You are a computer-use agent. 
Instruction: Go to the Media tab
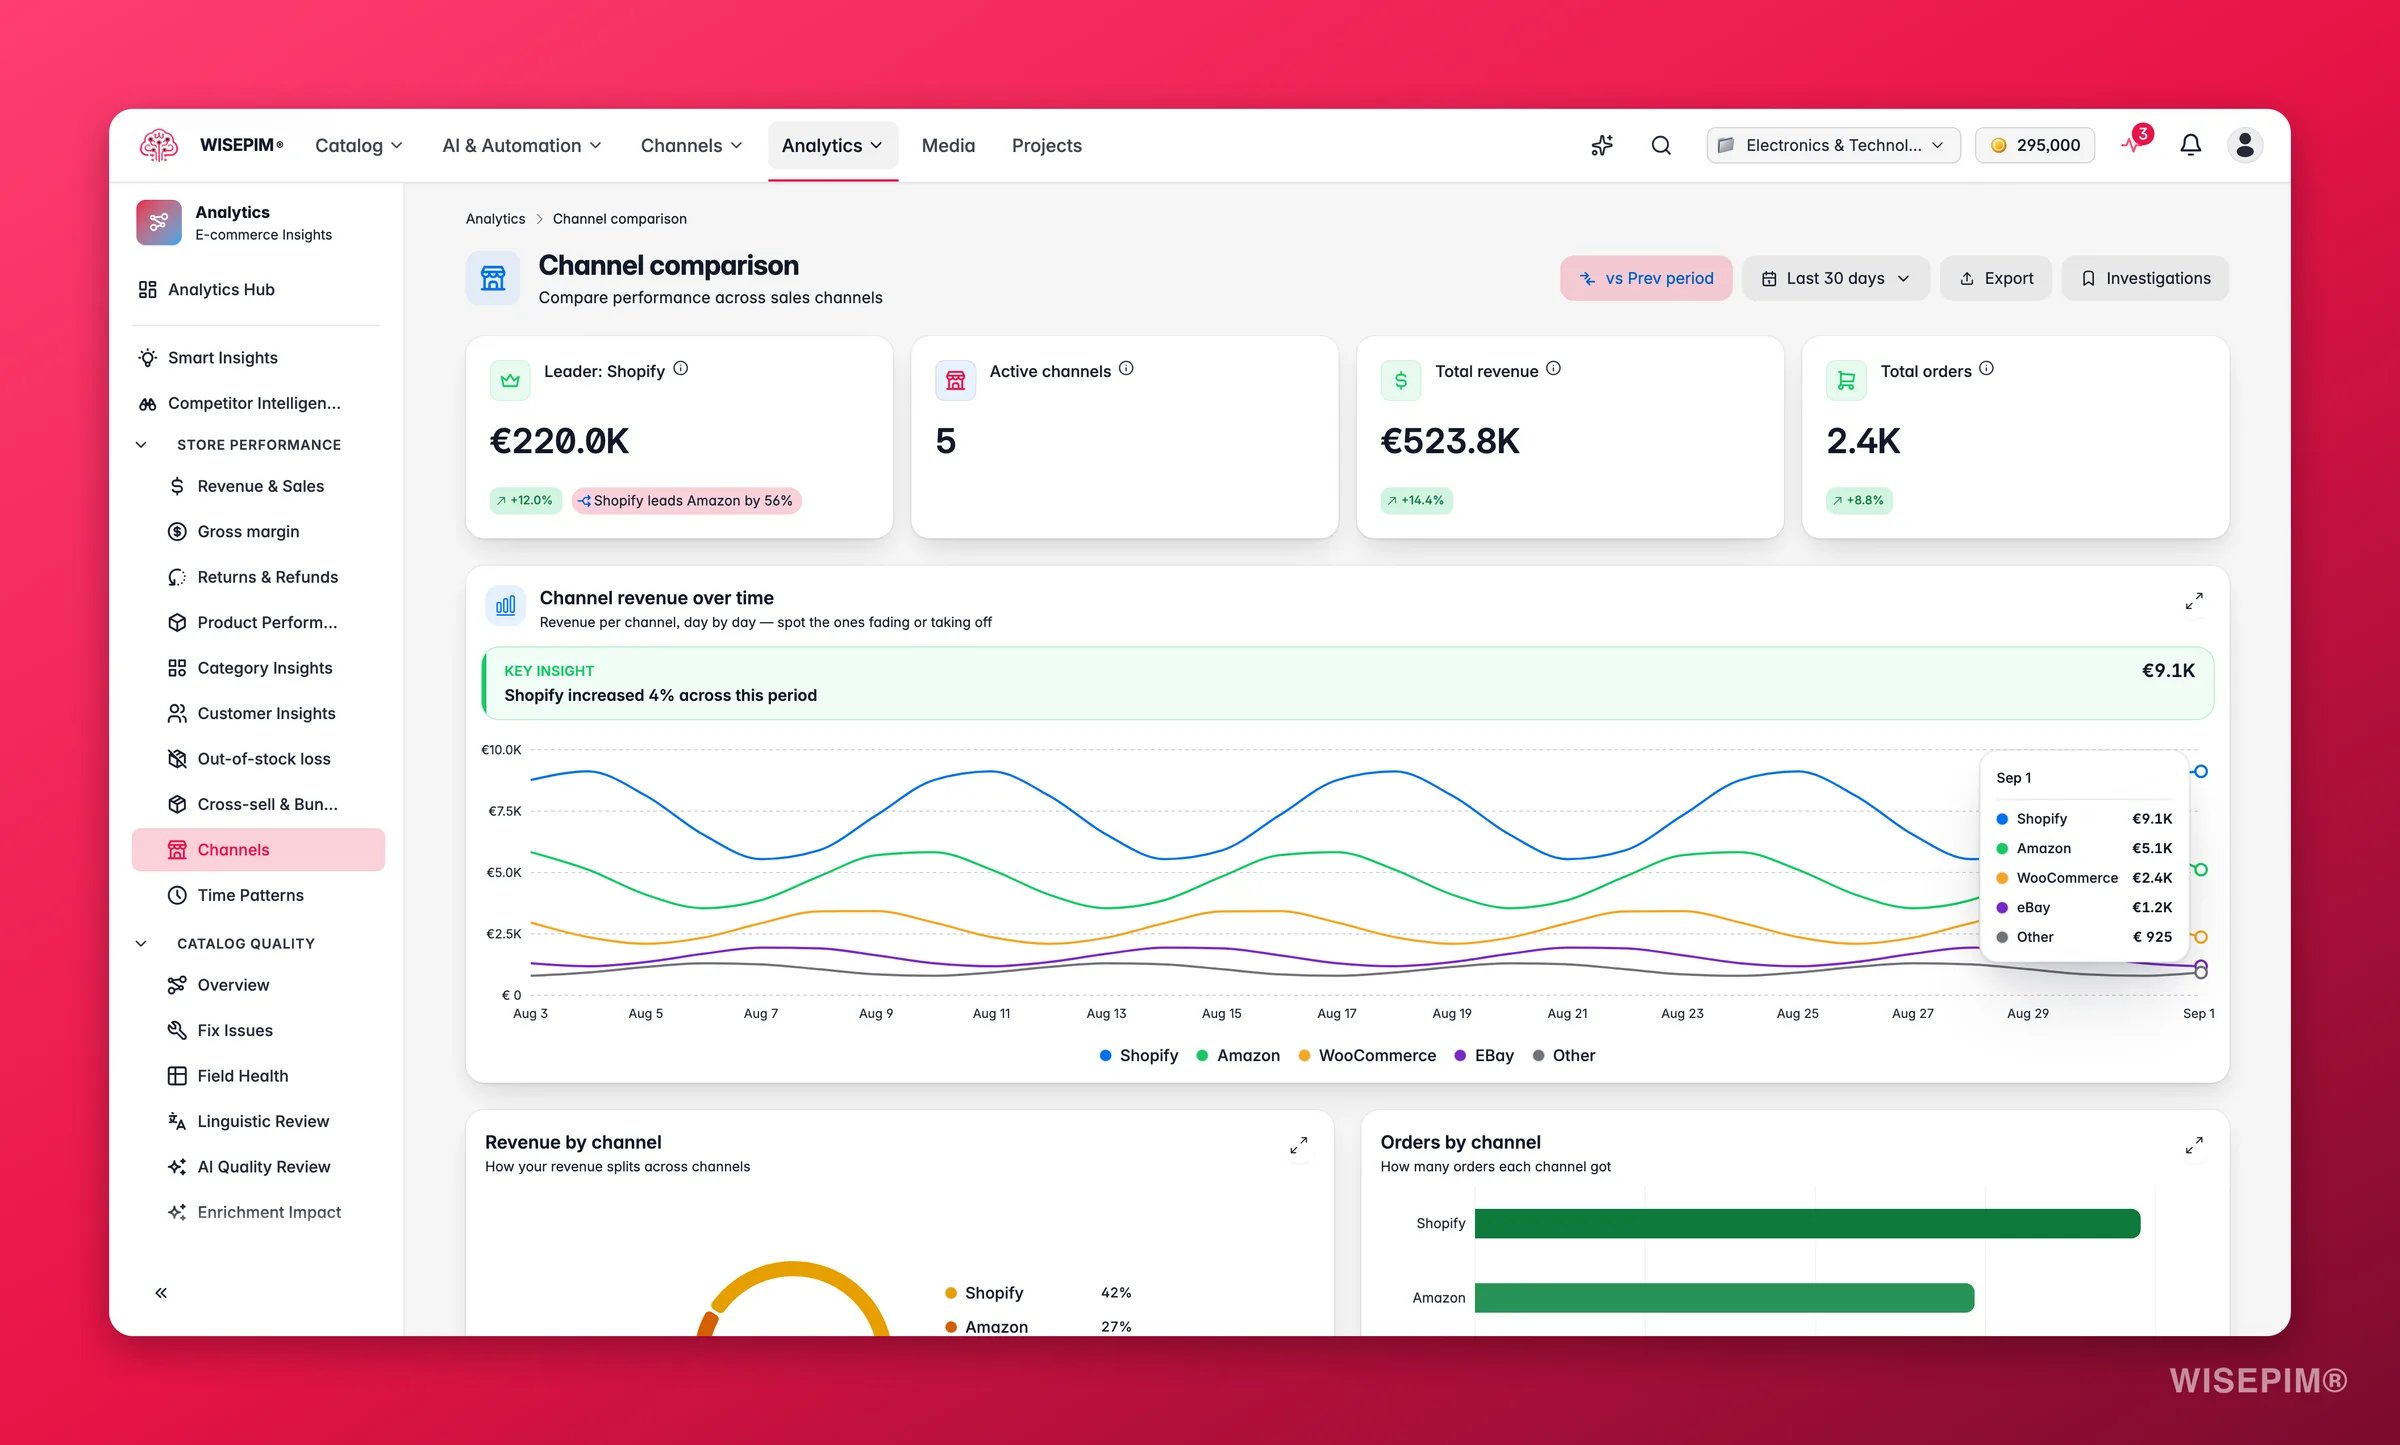(948, 145)
